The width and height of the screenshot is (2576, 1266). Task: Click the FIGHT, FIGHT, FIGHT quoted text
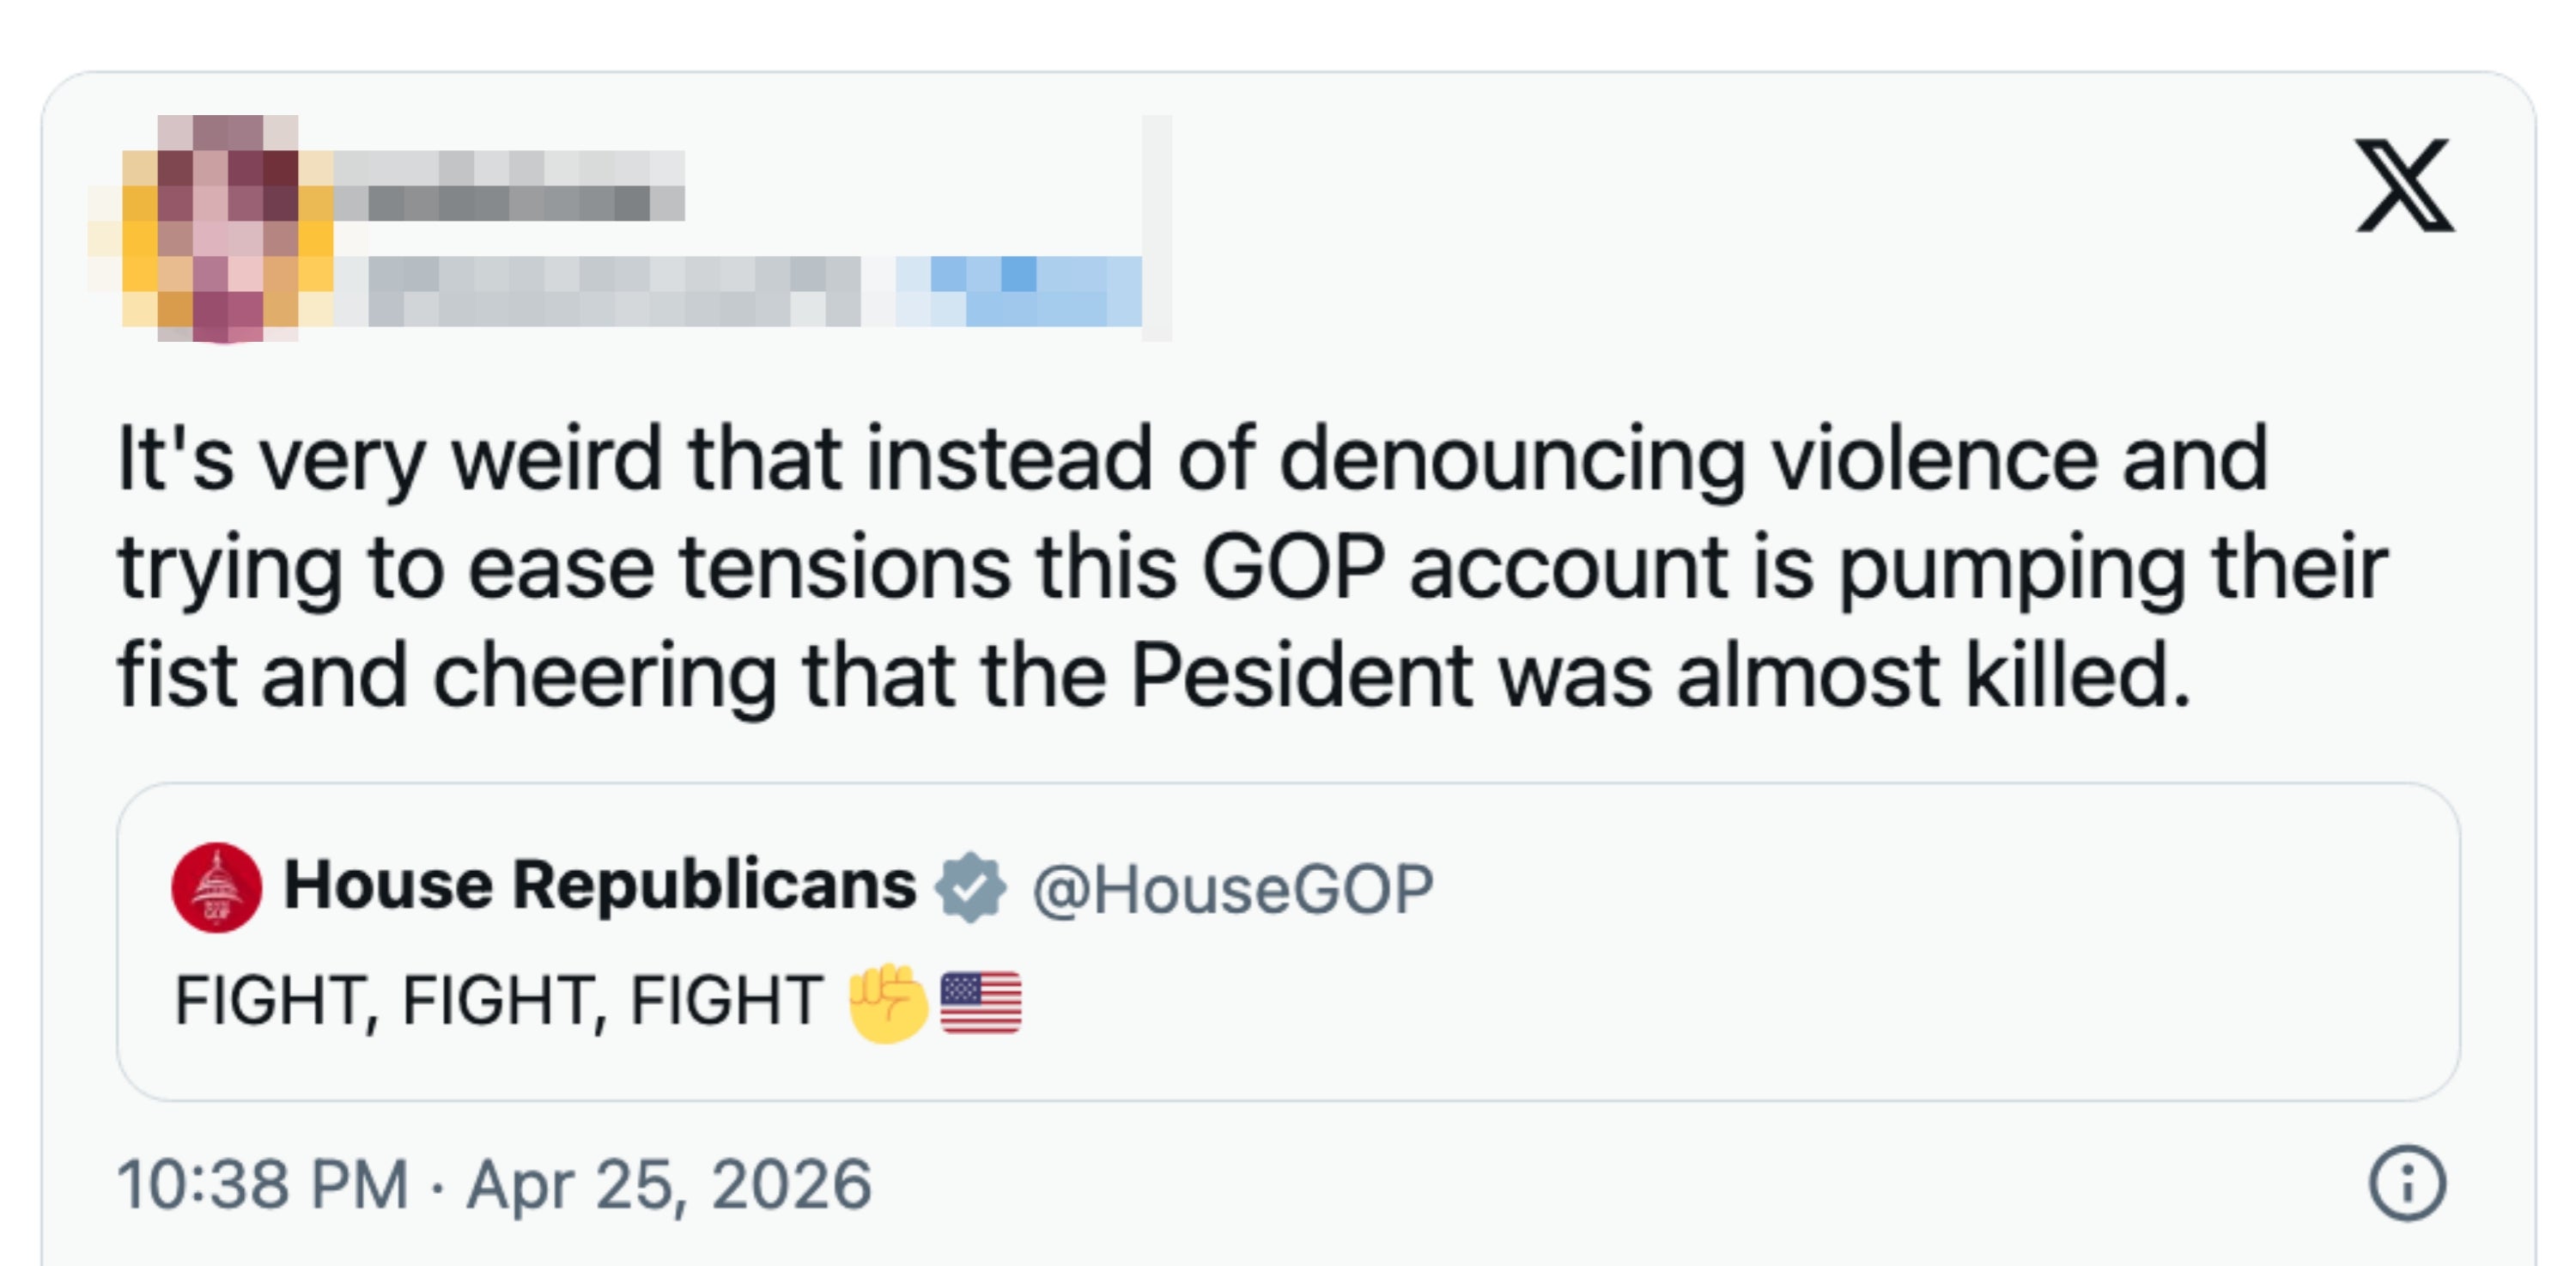tap(498, 1001)
